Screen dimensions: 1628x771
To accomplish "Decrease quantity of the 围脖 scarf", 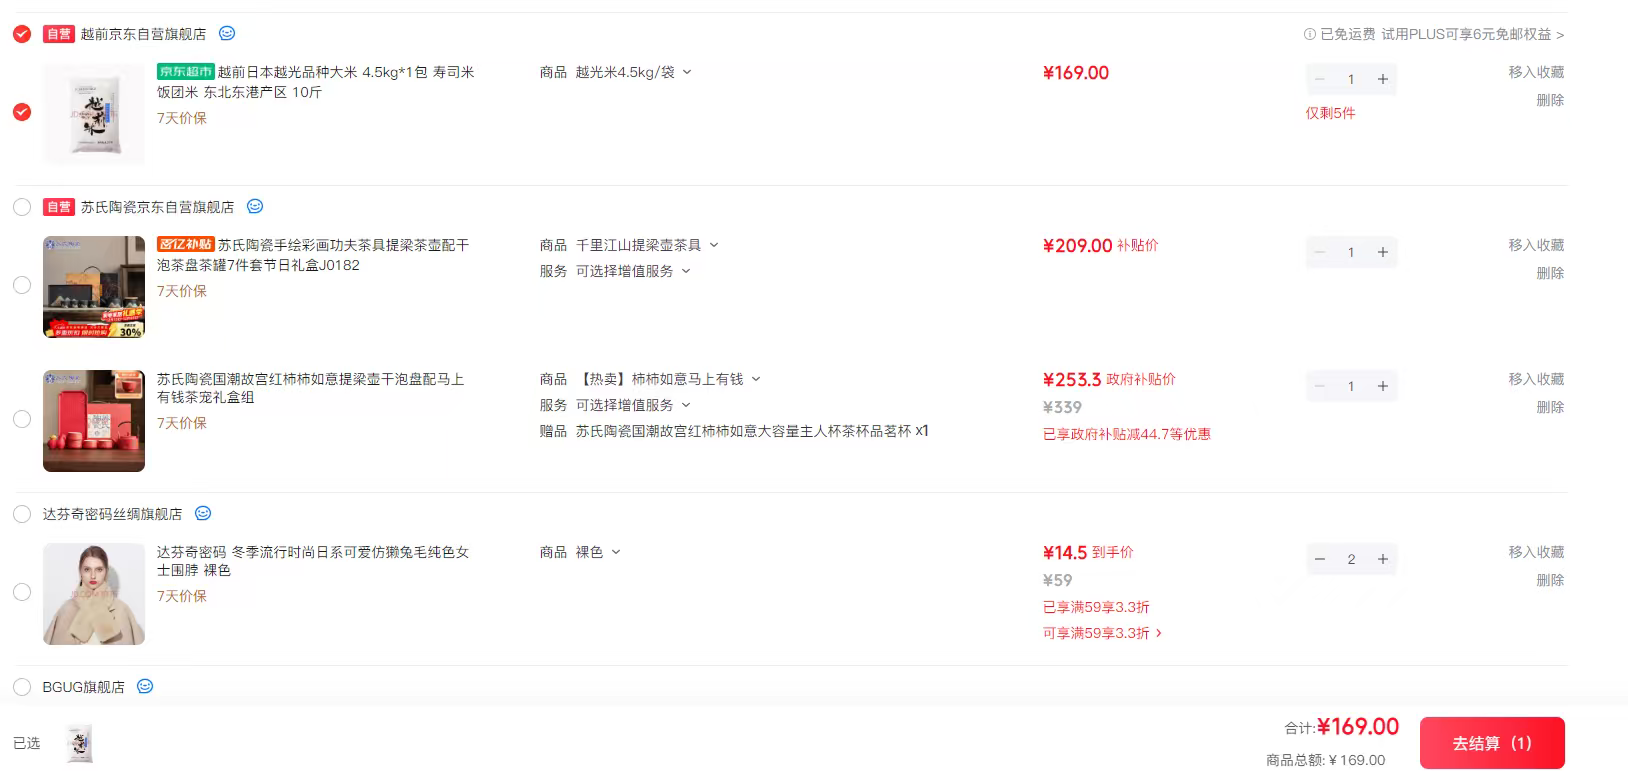I will pyautogui.click(x=1320, y=559).
